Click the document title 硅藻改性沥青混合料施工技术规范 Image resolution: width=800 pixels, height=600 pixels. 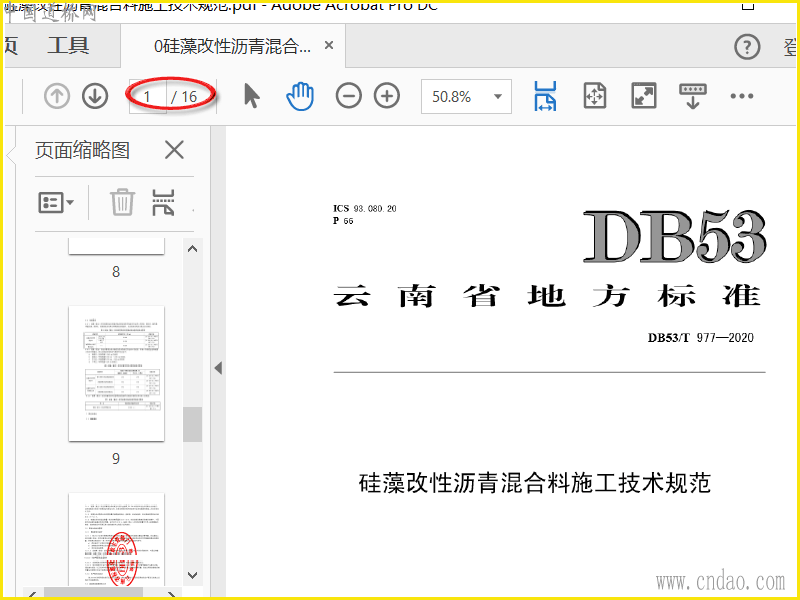click(534, 483)
